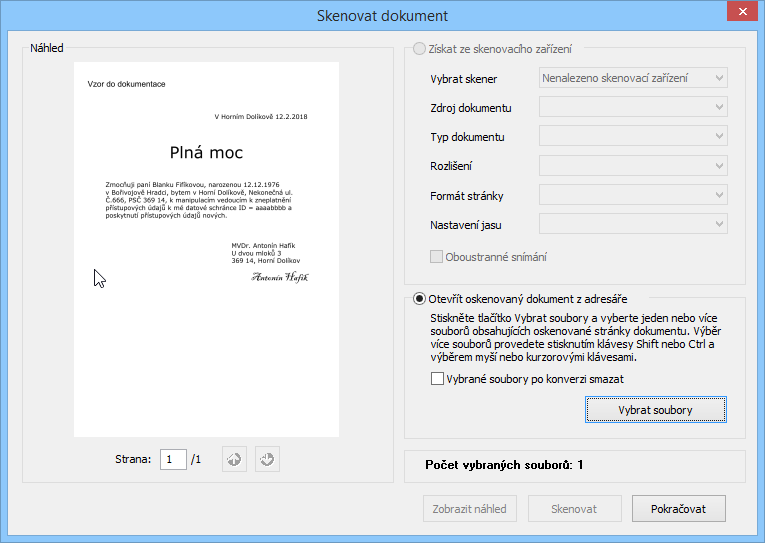Click the 'Plná moc' document preview thumbnail
The width and height of the screenshot is (765, 543).
coord(207,249)
